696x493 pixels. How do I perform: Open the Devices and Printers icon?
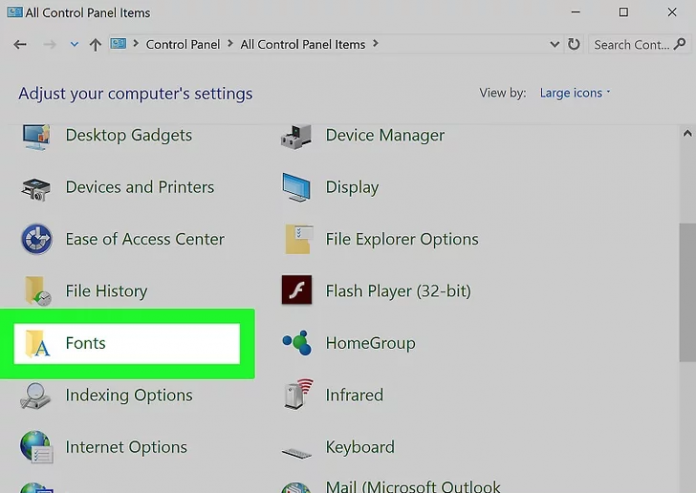coord(37,188)
